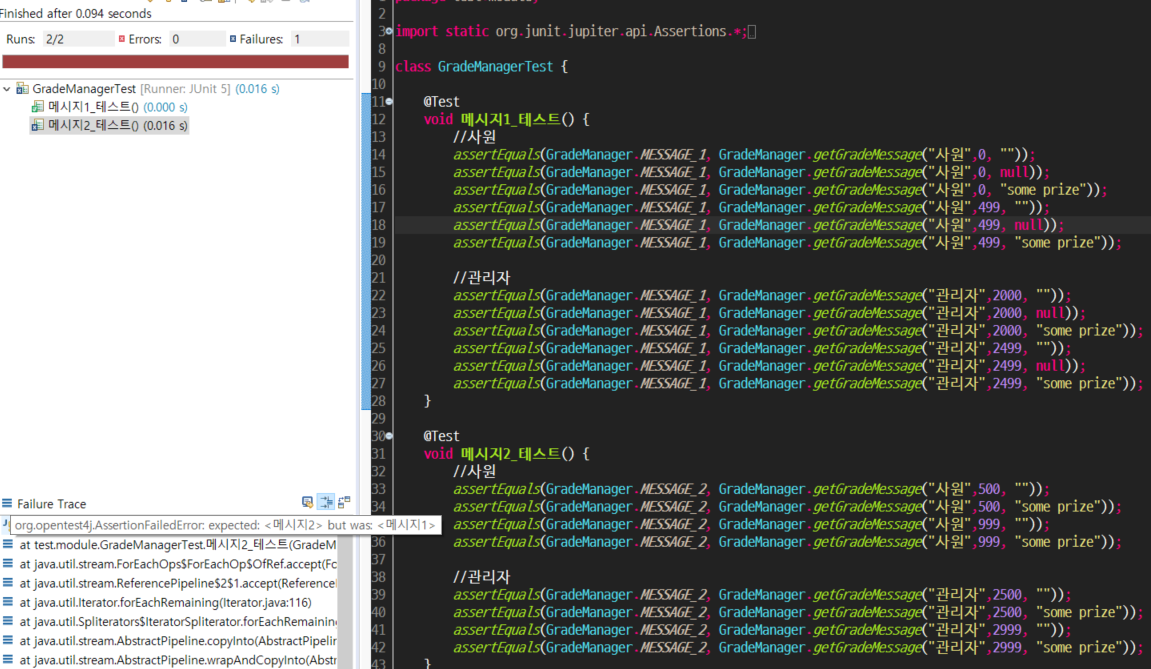Click method name 메시지2_테스트 on line 31

(510, 454)
